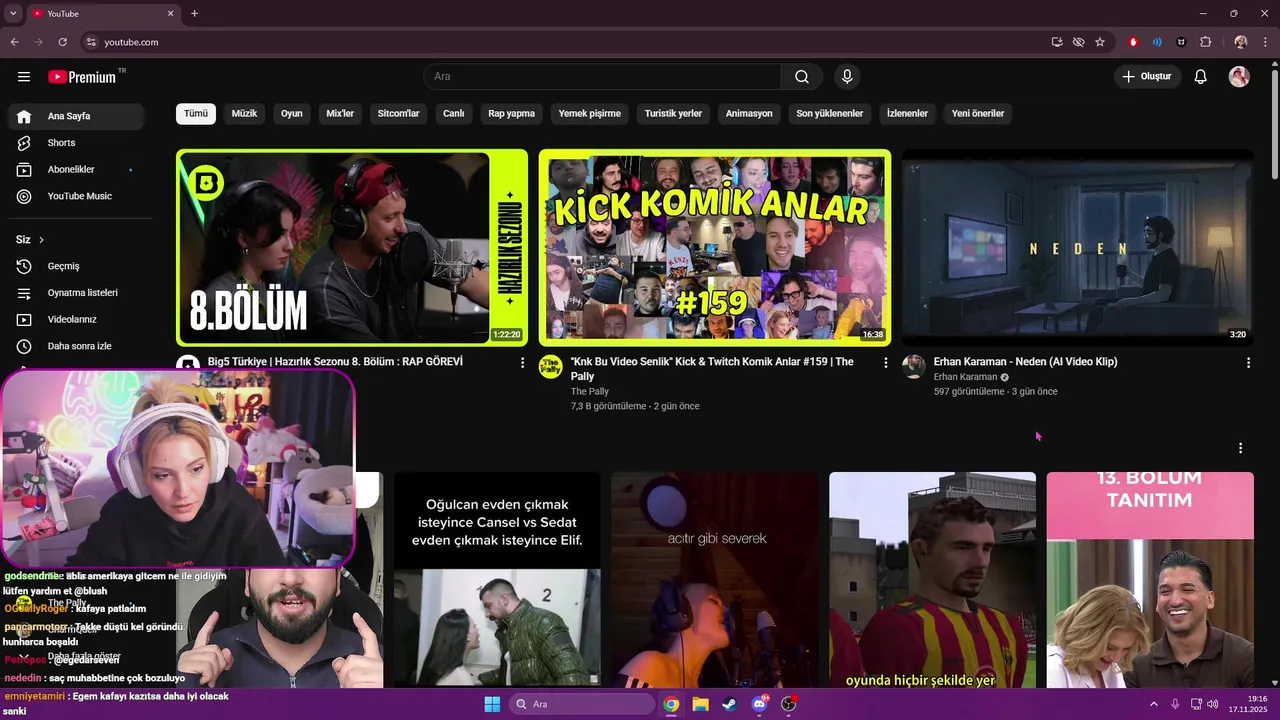Start voice search with microphone icon

[x=847, y=77]
